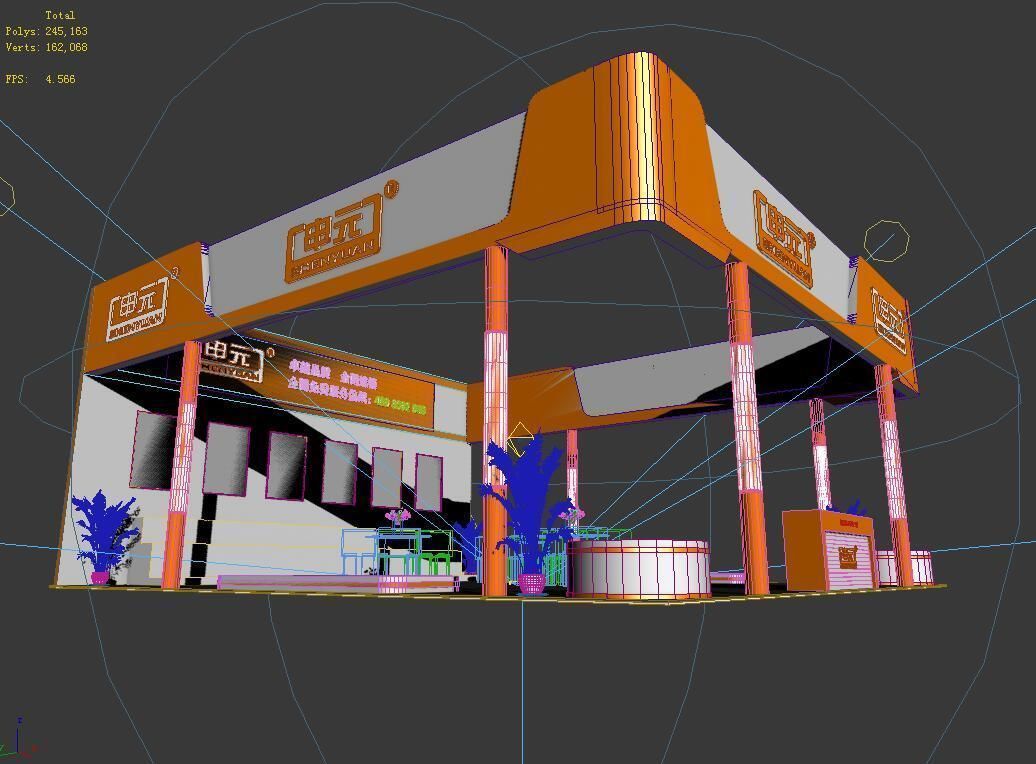Select the yellow diamond helper gizmo above the center plant
1036x764 pixels.
click(x=521, y=438)
